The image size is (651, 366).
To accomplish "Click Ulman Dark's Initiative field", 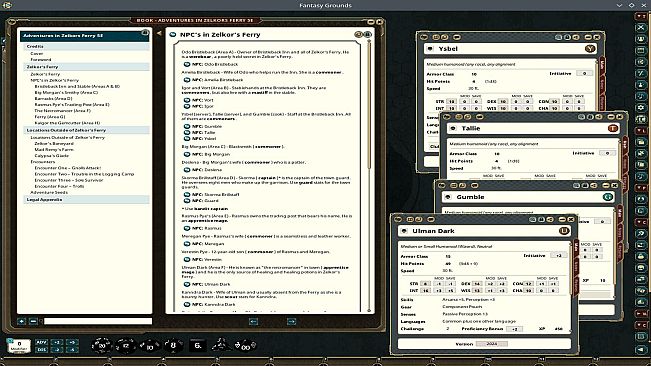I will tap(558, 256).
